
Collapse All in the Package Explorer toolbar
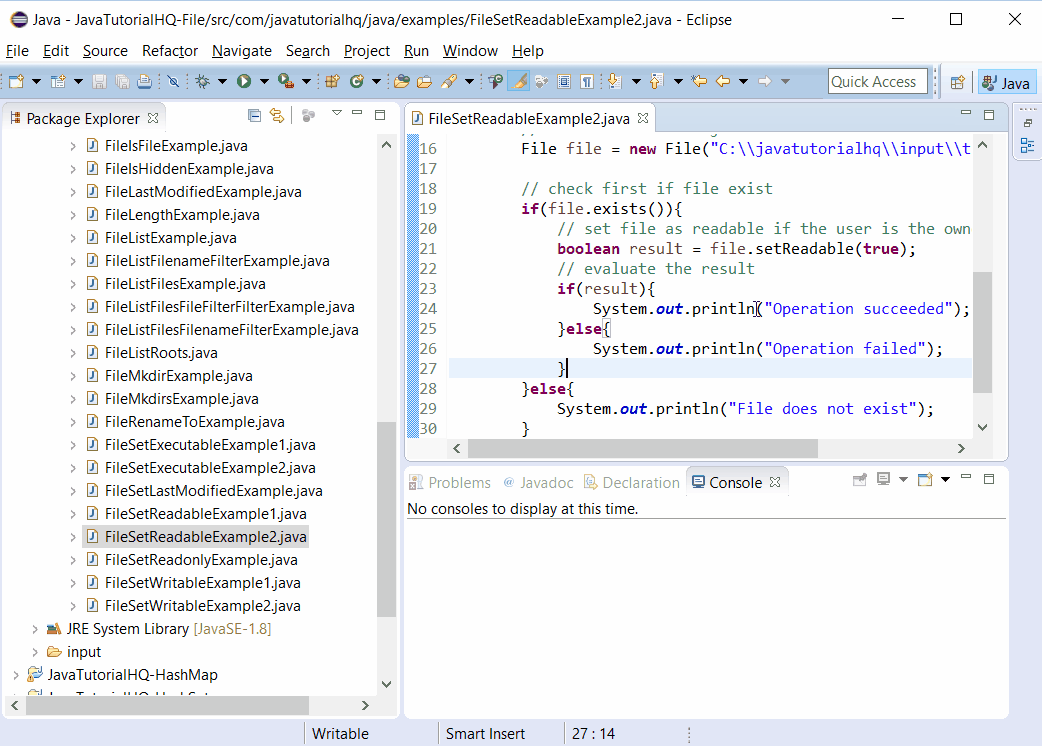click(254, 116)
